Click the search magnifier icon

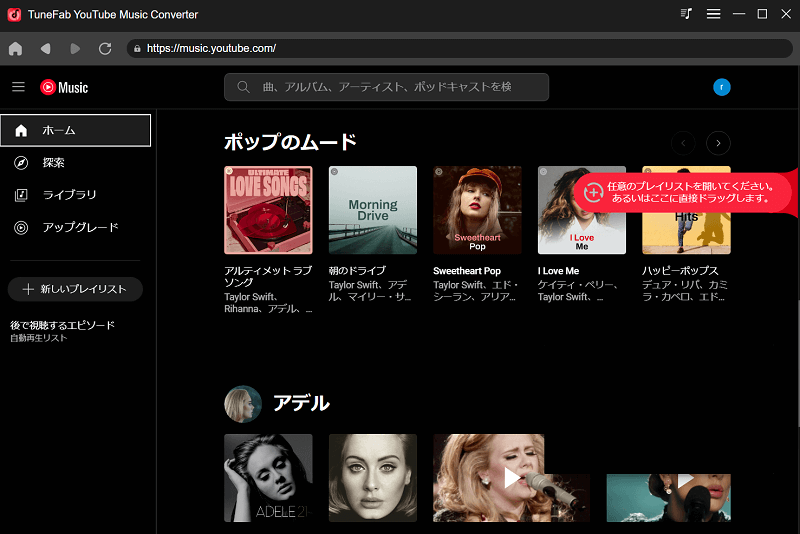point(243,87)
